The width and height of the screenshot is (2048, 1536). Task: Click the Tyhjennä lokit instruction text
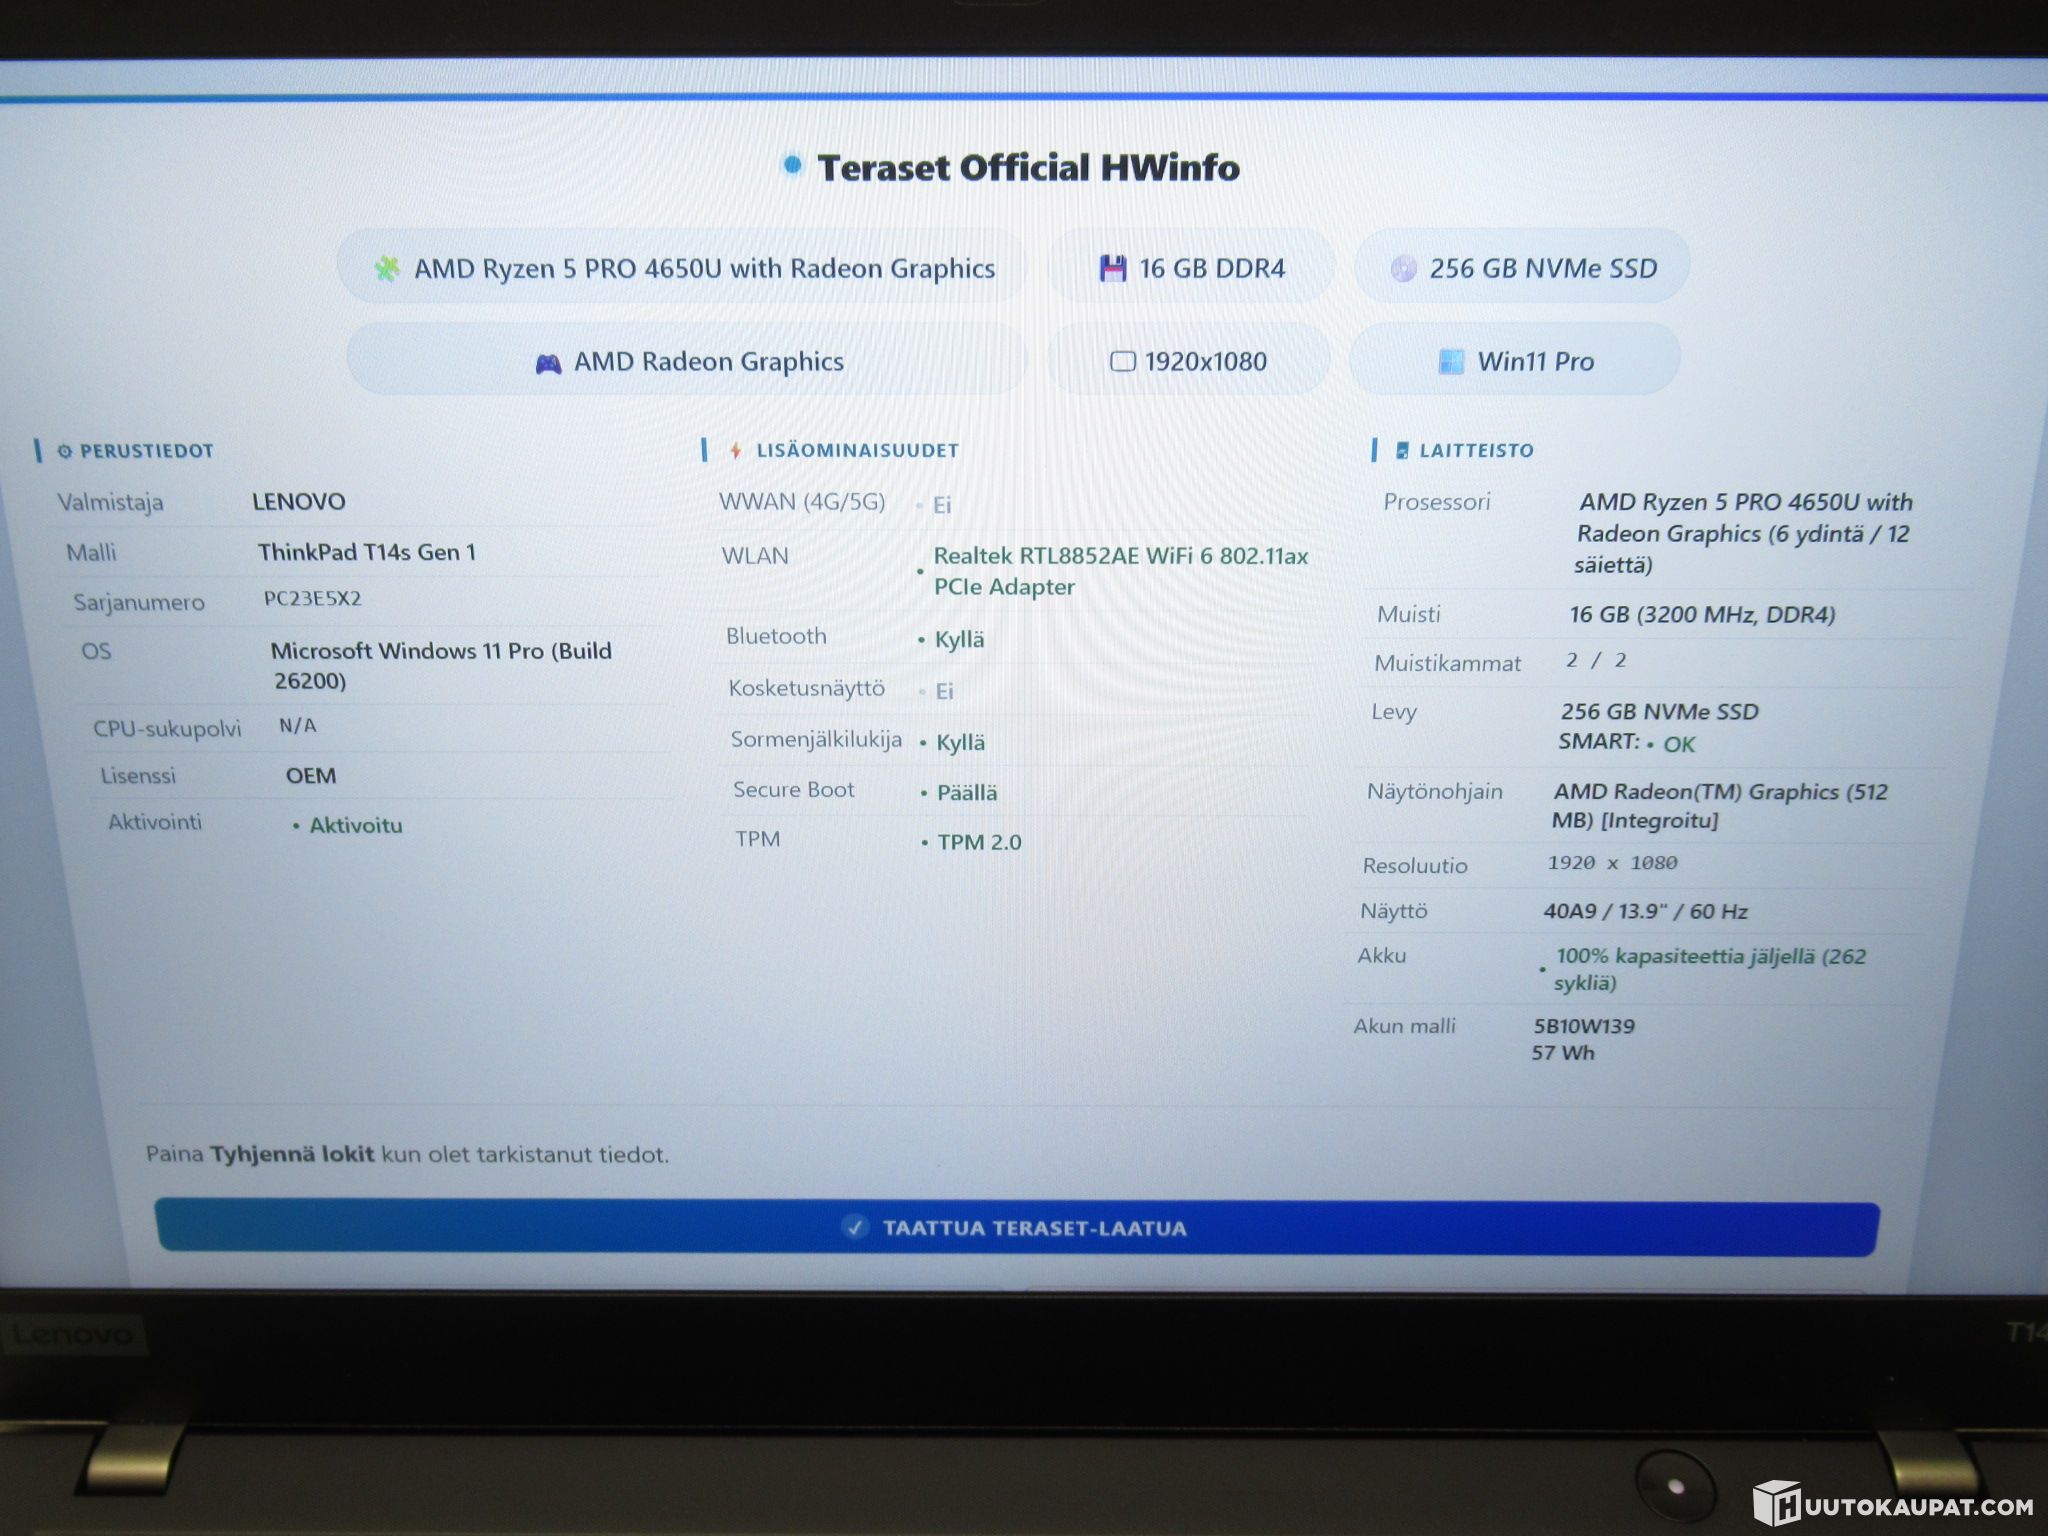point(408,1154)
